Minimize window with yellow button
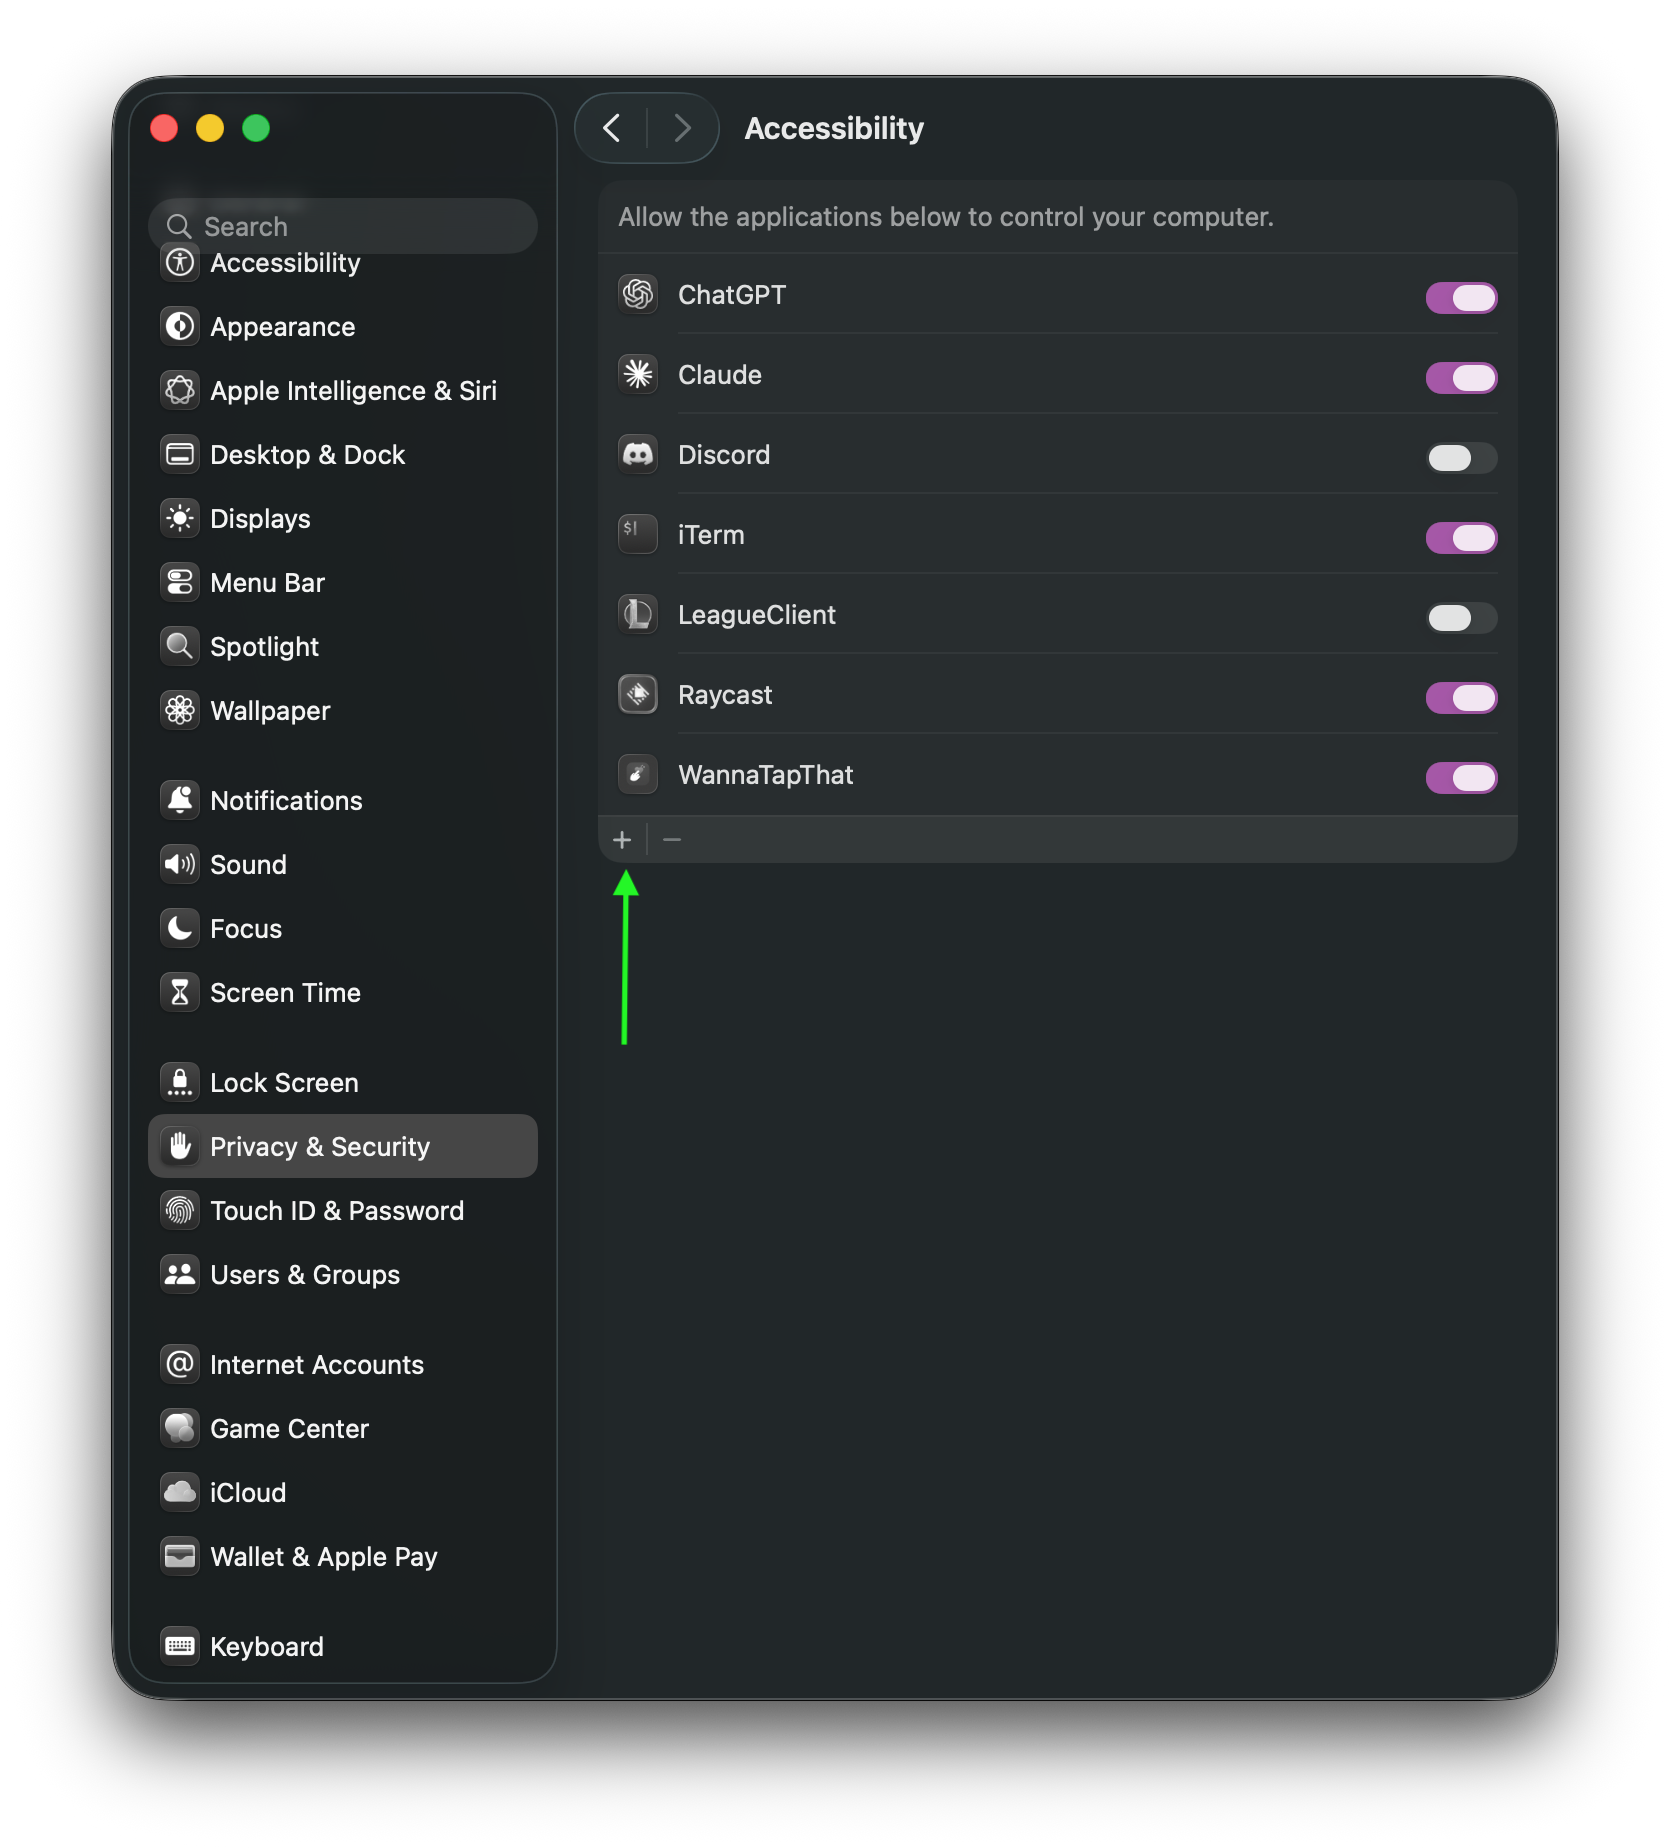This screenshot has width=1670, height=1848. [x=210, y=128]
